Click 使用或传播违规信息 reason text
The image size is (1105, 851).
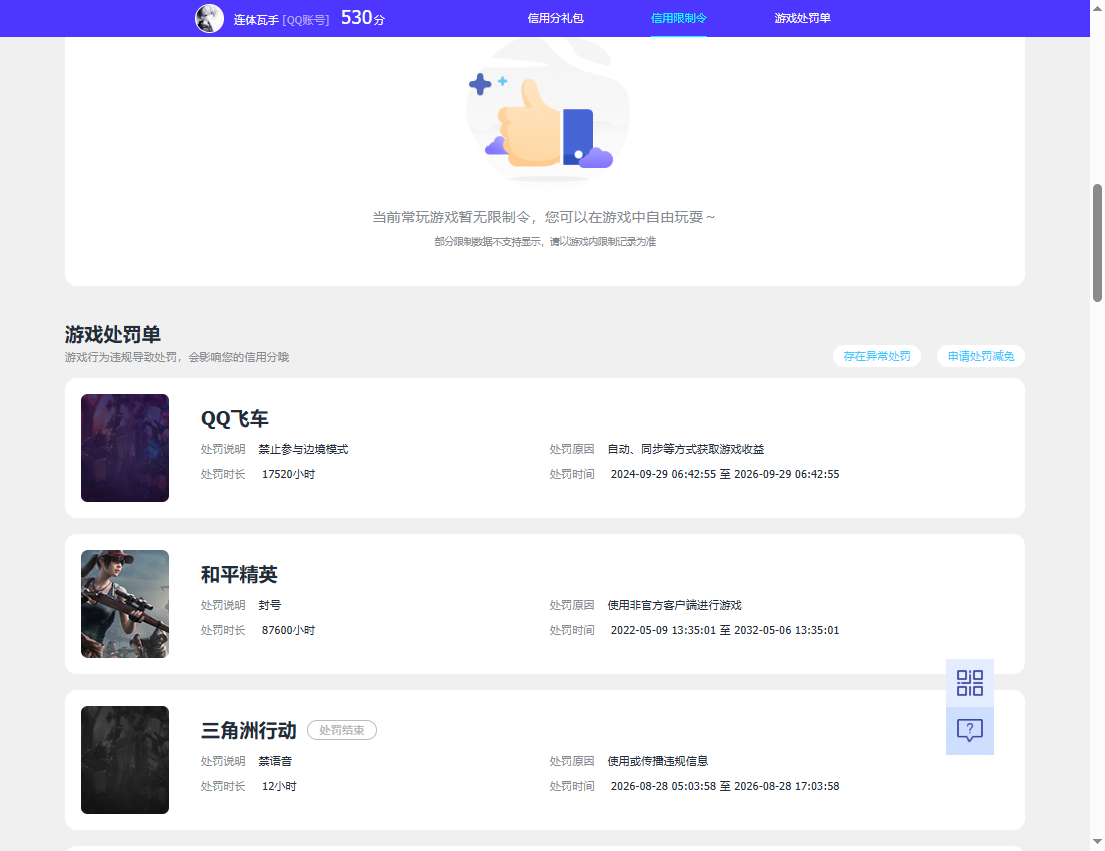tap(658, 762)
